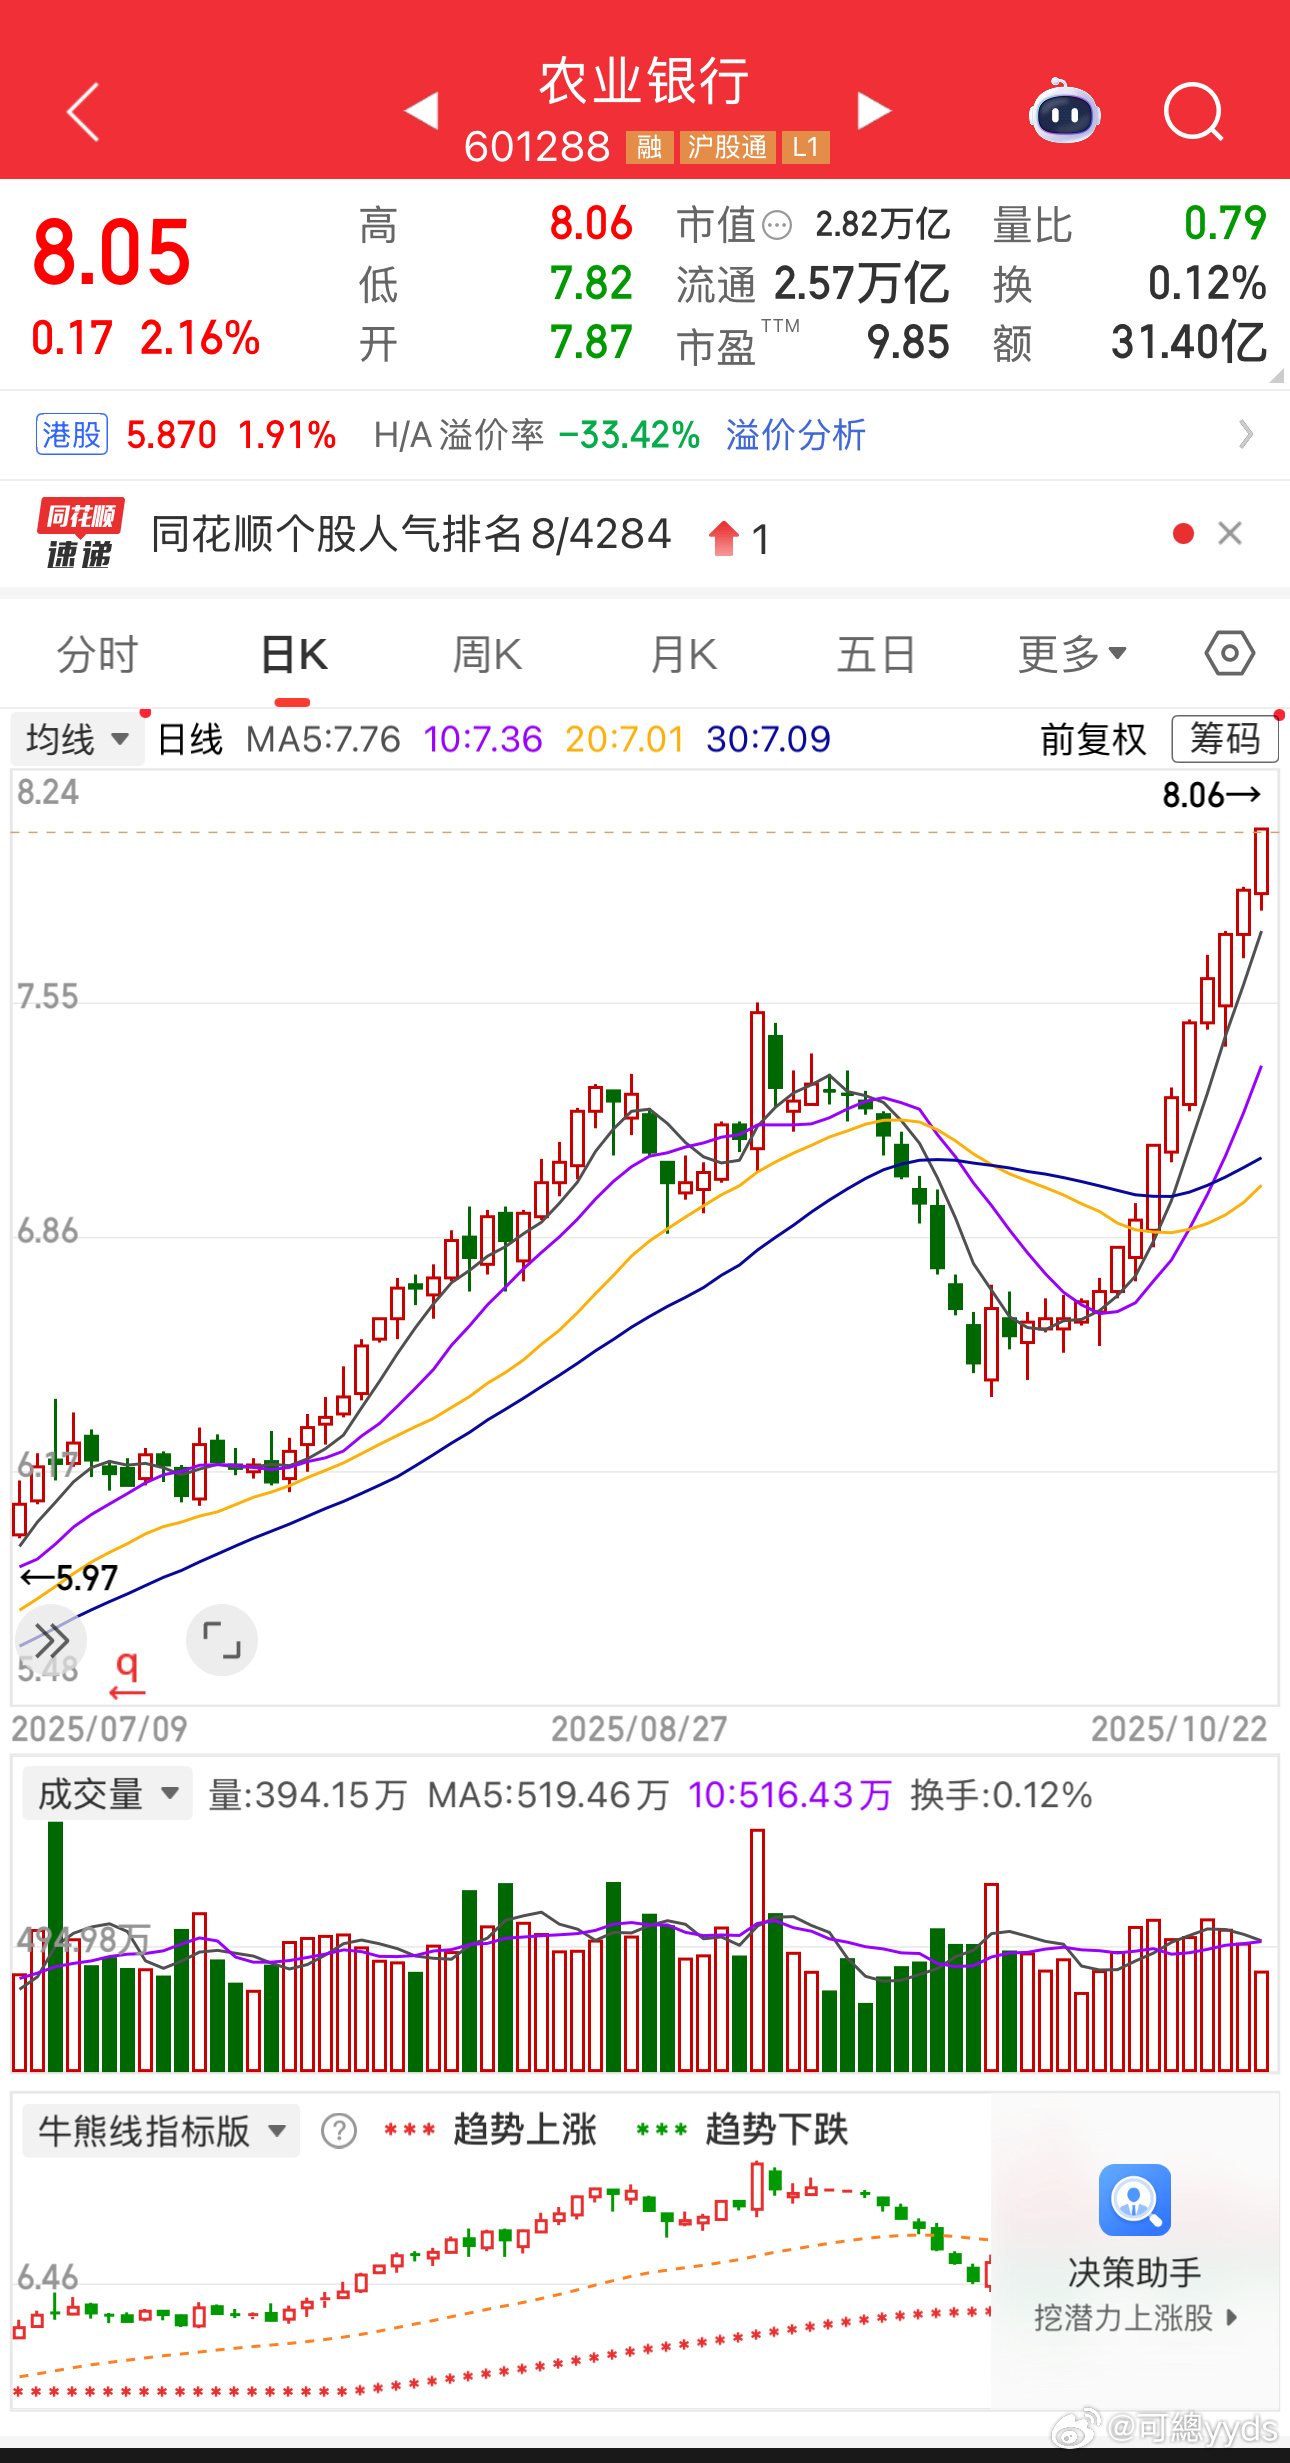Tap the L1 level badge

click(x=805, y=148)
